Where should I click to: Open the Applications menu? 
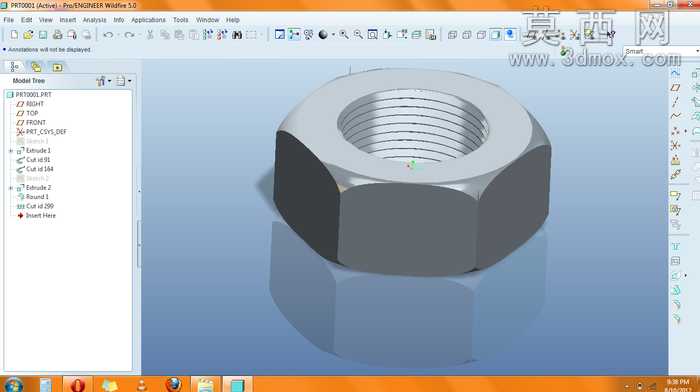point(148,20)
